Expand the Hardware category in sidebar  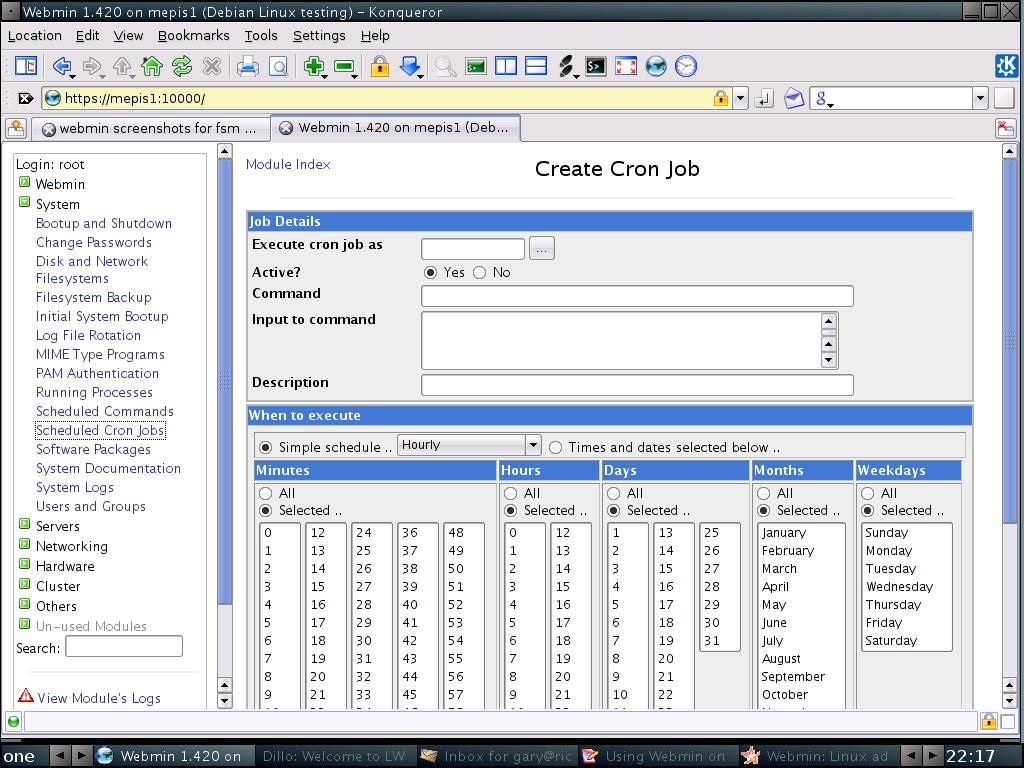[24, 564]
